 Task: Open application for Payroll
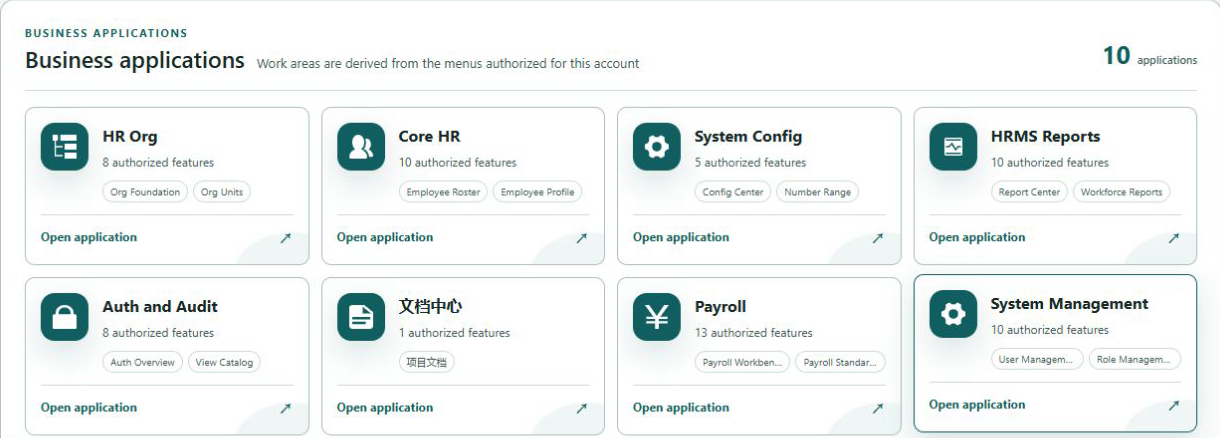point(681,407)
